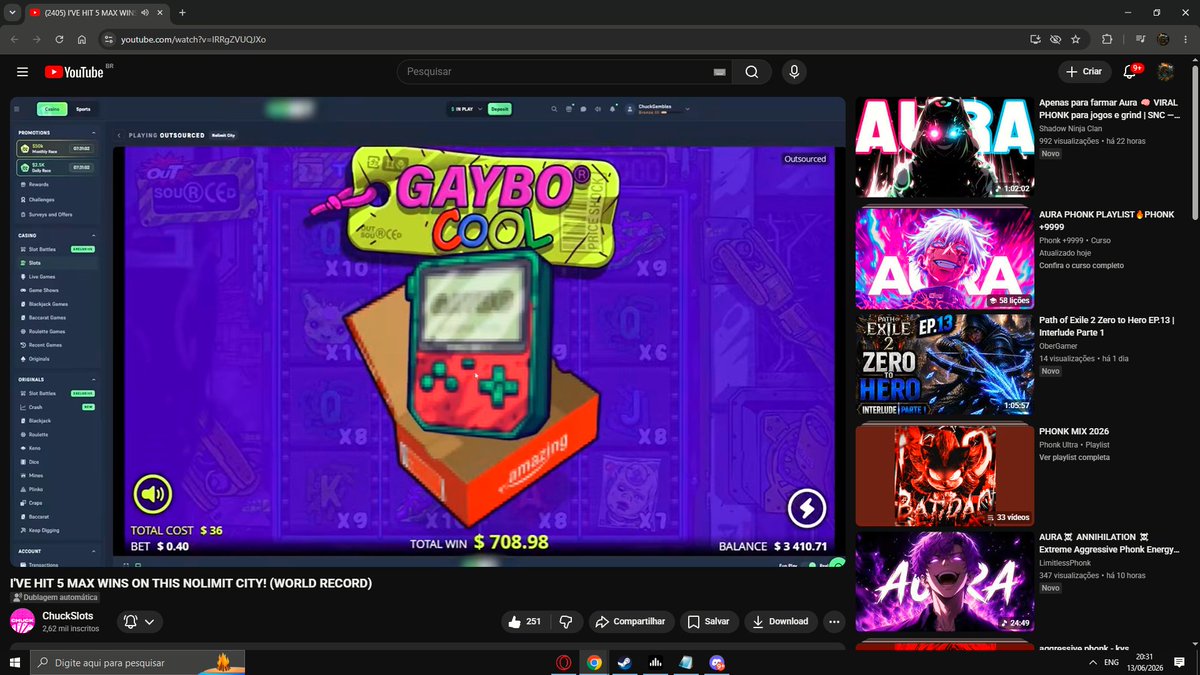Open the Windows Start menu
The width and height of the screenshot is (1200, 675).
(14, 662)
